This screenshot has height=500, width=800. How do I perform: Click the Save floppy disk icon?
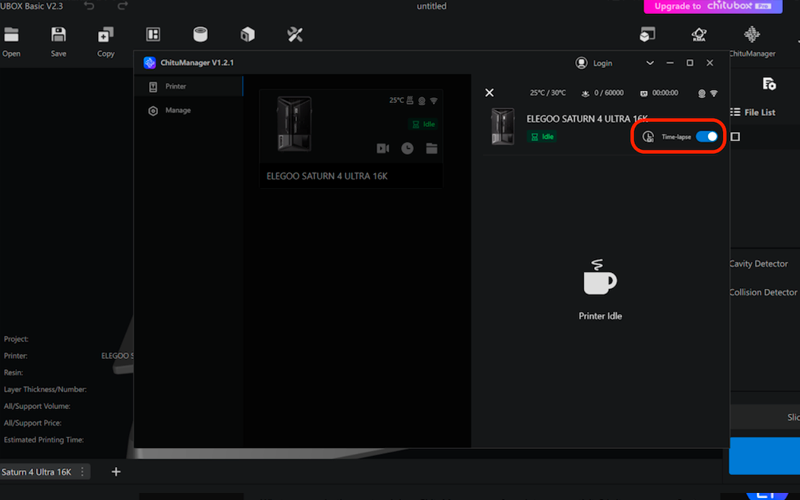[x=59, y=35]
